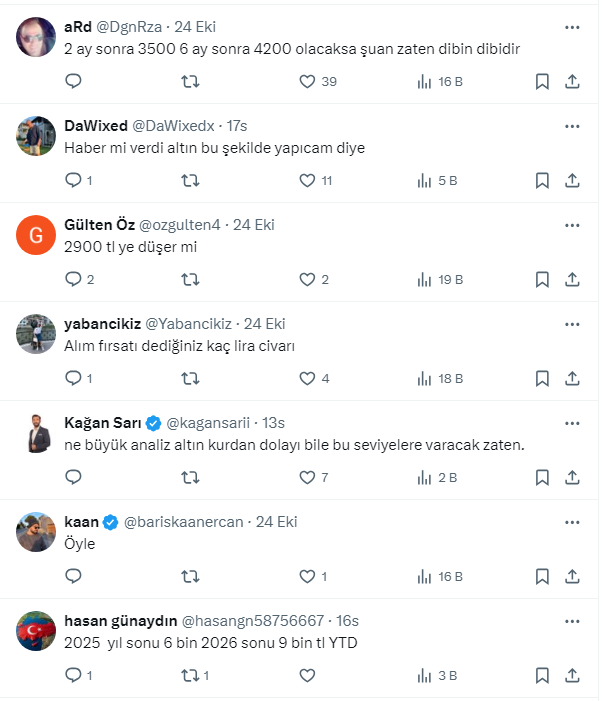Open more options on aRd's comment

(x=572, y=27)
